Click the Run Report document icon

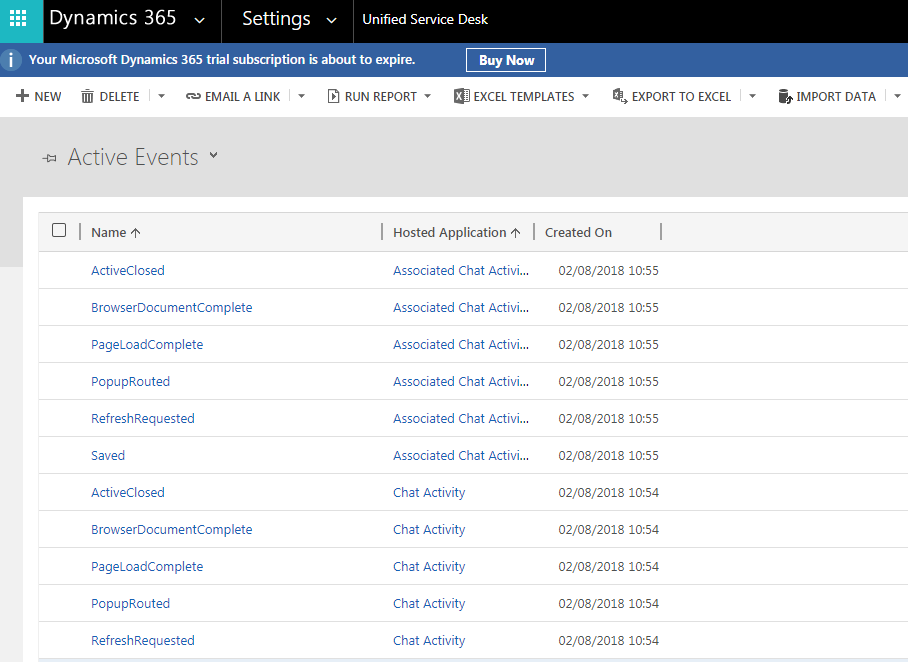tap(334, 96)
